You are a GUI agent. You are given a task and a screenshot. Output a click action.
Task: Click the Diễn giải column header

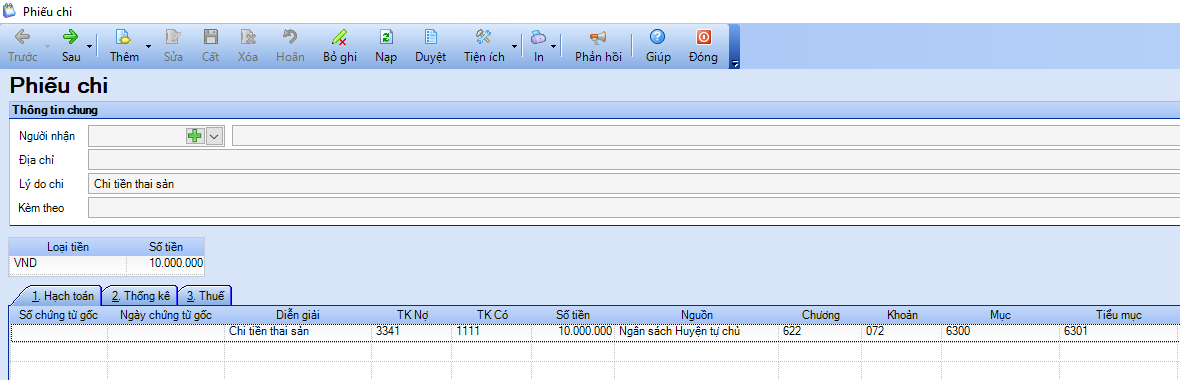(298, 315)
